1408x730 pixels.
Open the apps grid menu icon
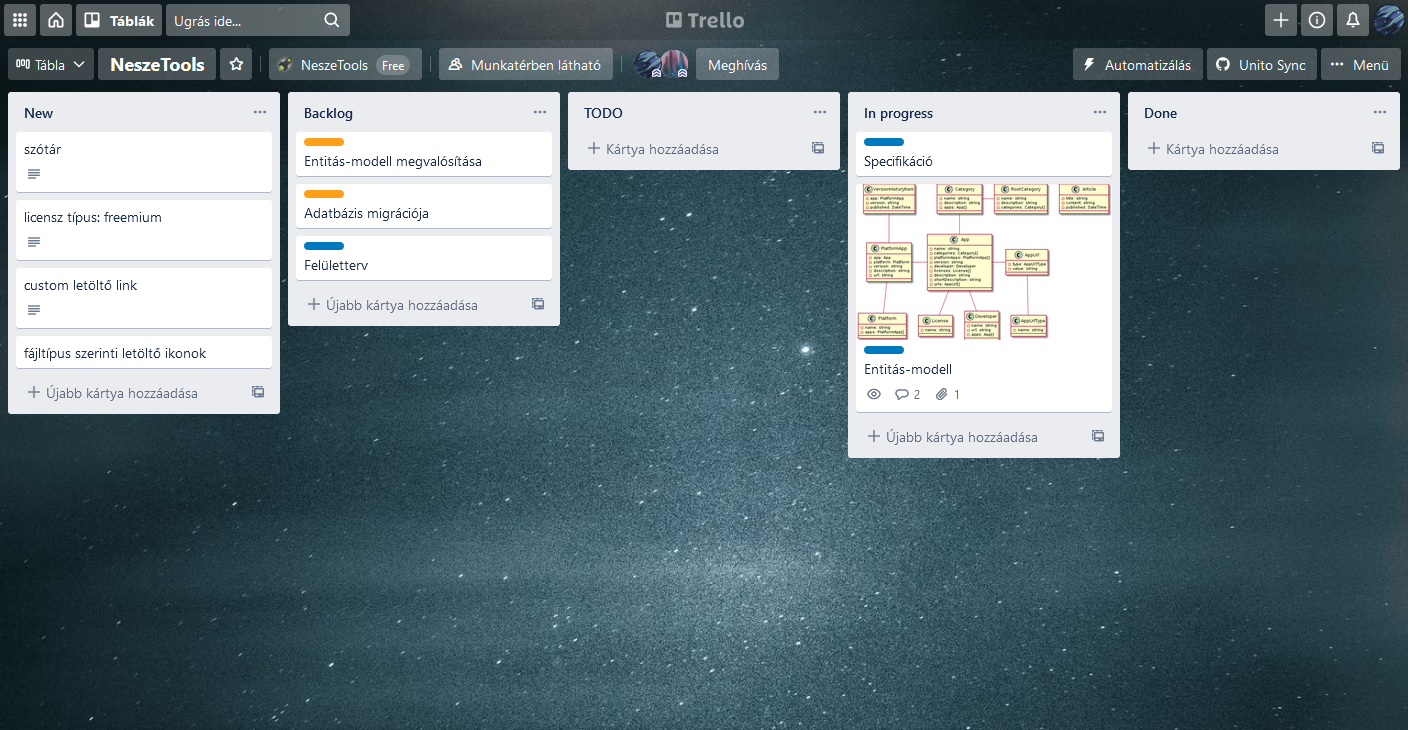(20, 20)
